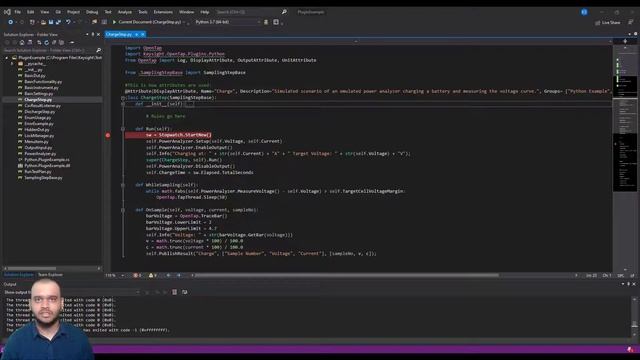Collapse the ChargeStep class outline
The width and height of the screenshot is (640, 360).
click(x=123, y=98)
